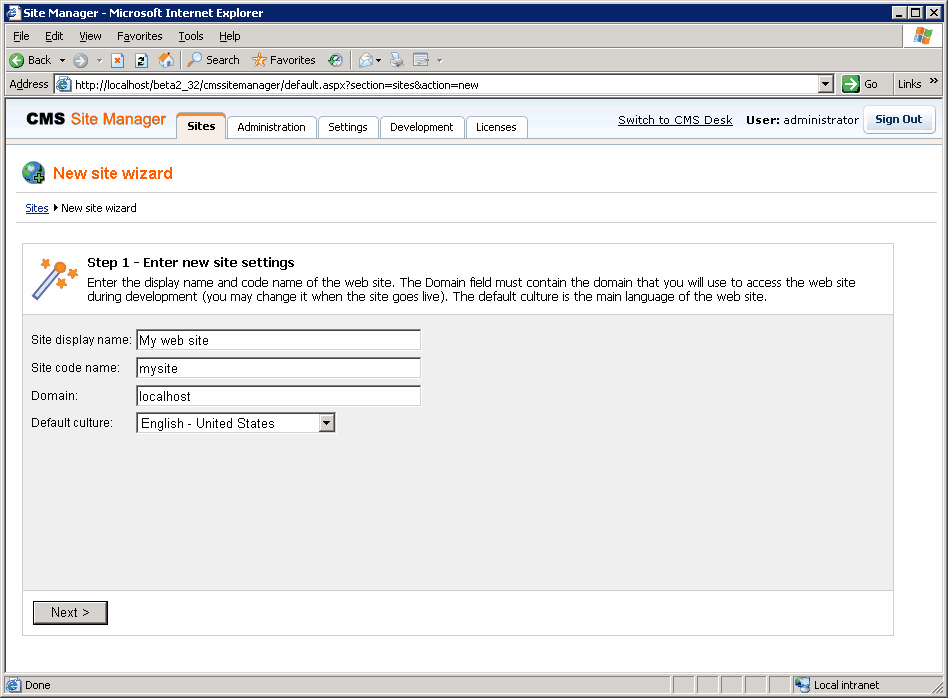The height and width of the screenshot is (698, 948).
Task: Open the Edit menu
Action: [54, 36]
